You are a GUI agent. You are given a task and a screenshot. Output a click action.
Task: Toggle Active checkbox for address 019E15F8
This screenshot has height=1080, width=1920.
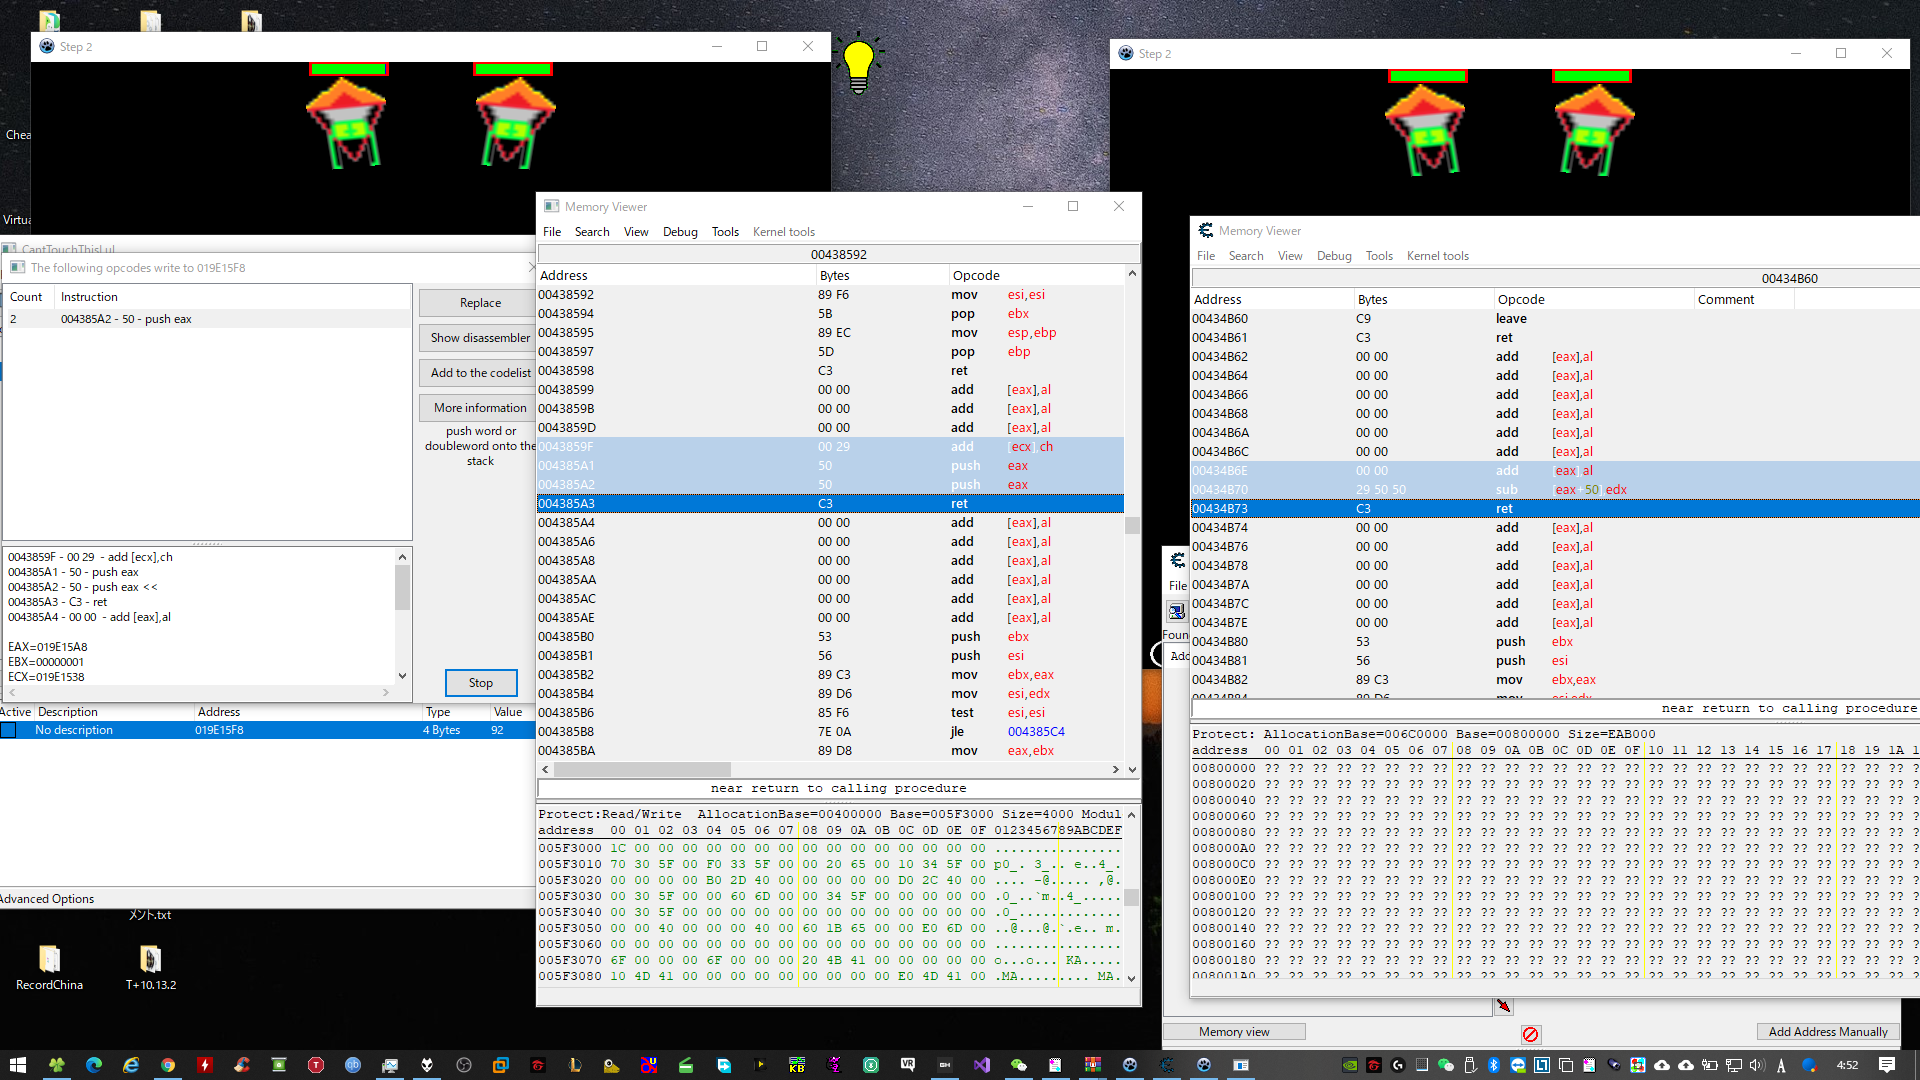(x=9, y=731)
